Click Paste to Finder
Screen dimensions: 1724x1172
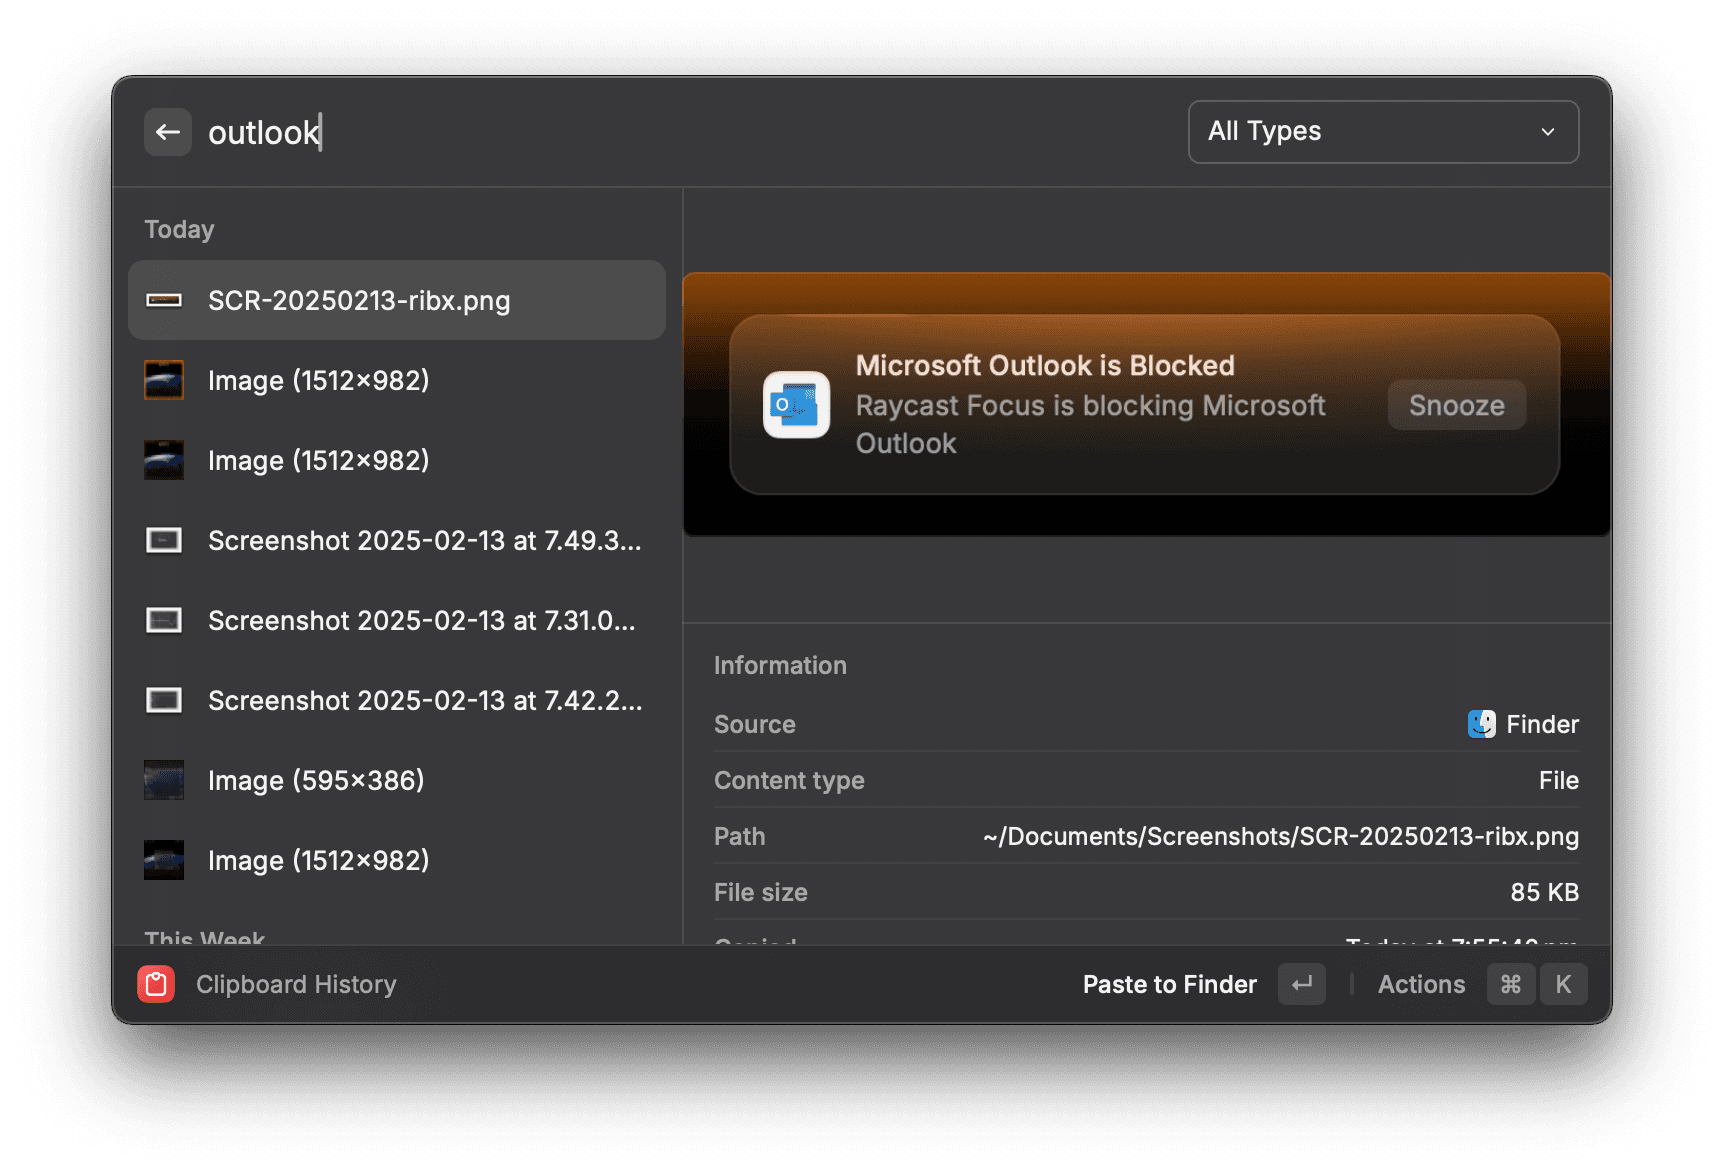click(x=1169, y=984)
